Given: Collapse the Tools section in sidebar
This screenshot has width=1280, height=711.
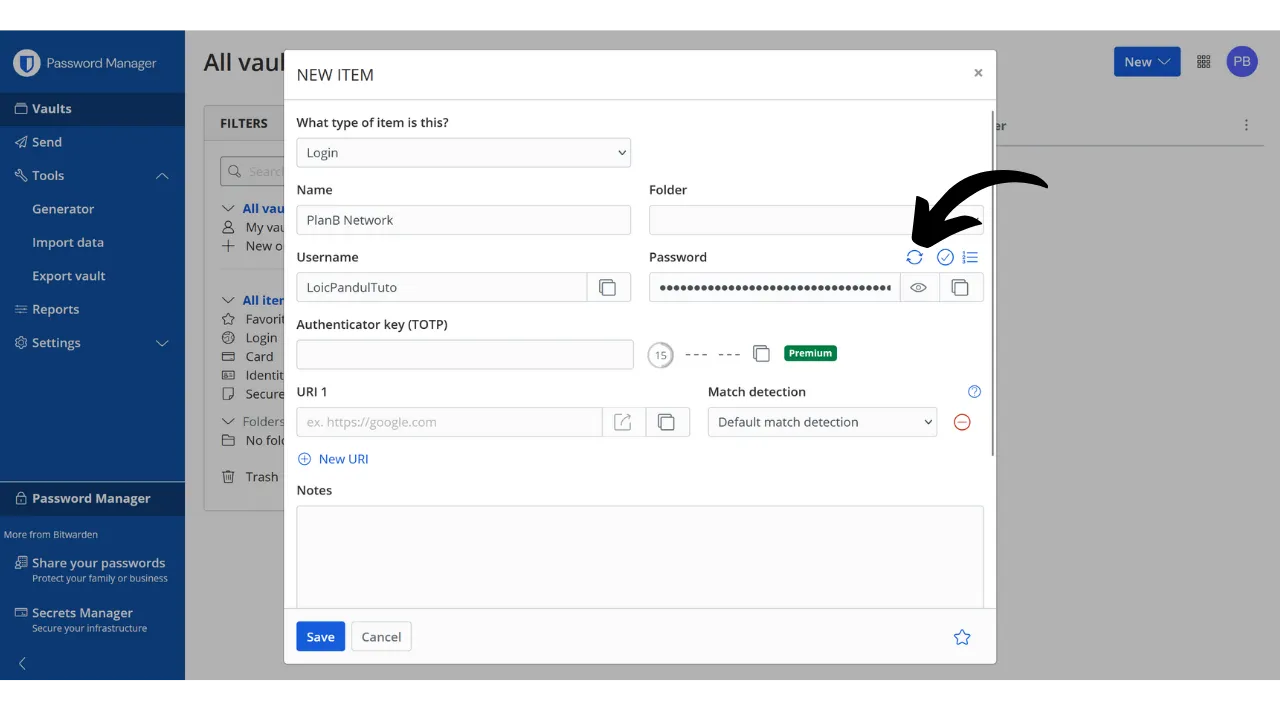Looking at the screenshot, I should pos(162,176).
